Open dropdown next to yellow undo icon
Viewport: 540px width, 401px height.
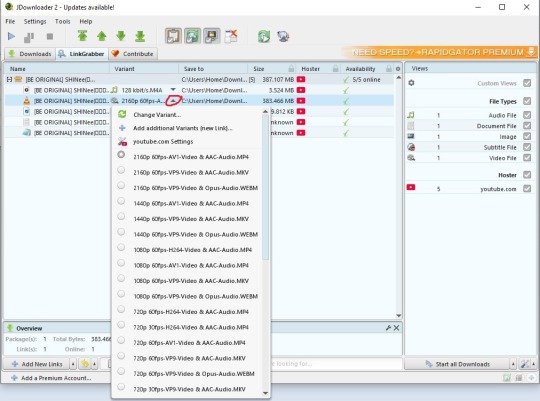94,364
